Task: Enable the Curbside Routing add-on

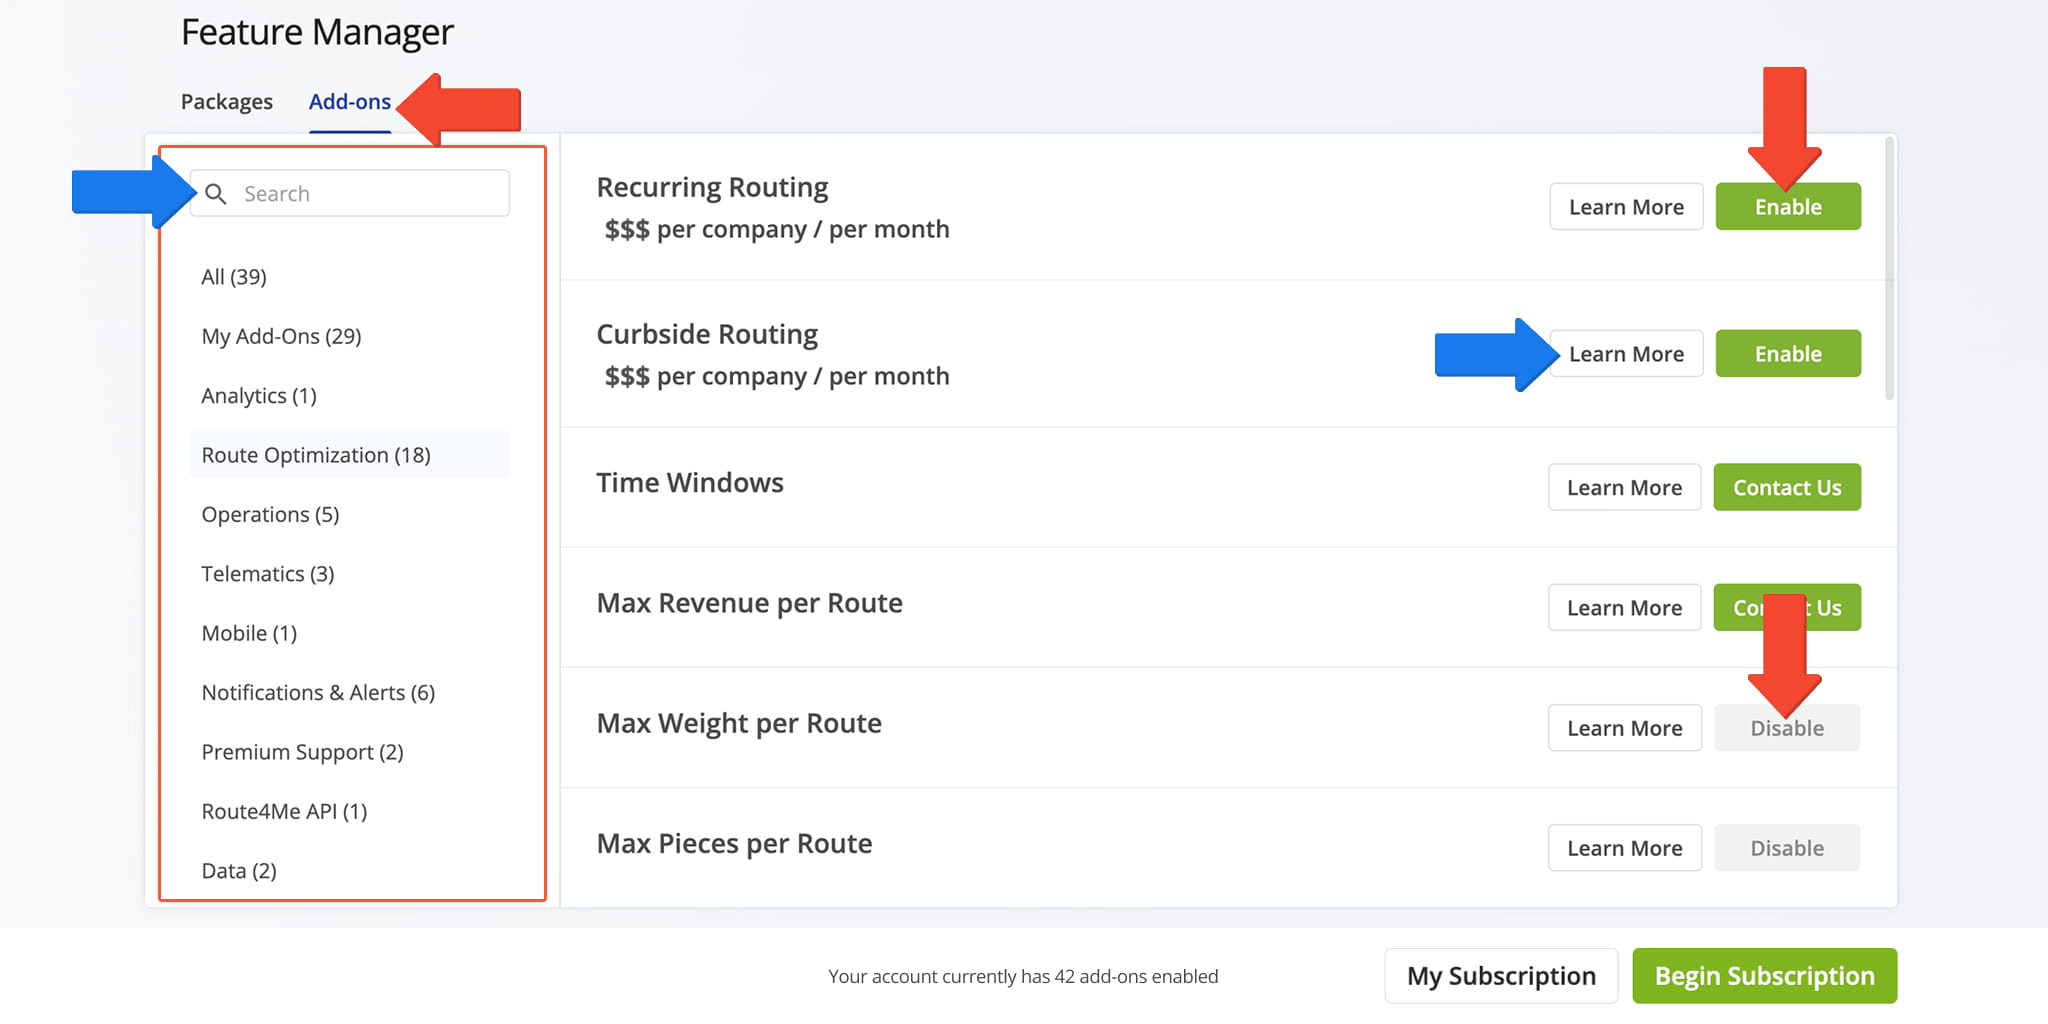Action: [x=1787, y=354]
